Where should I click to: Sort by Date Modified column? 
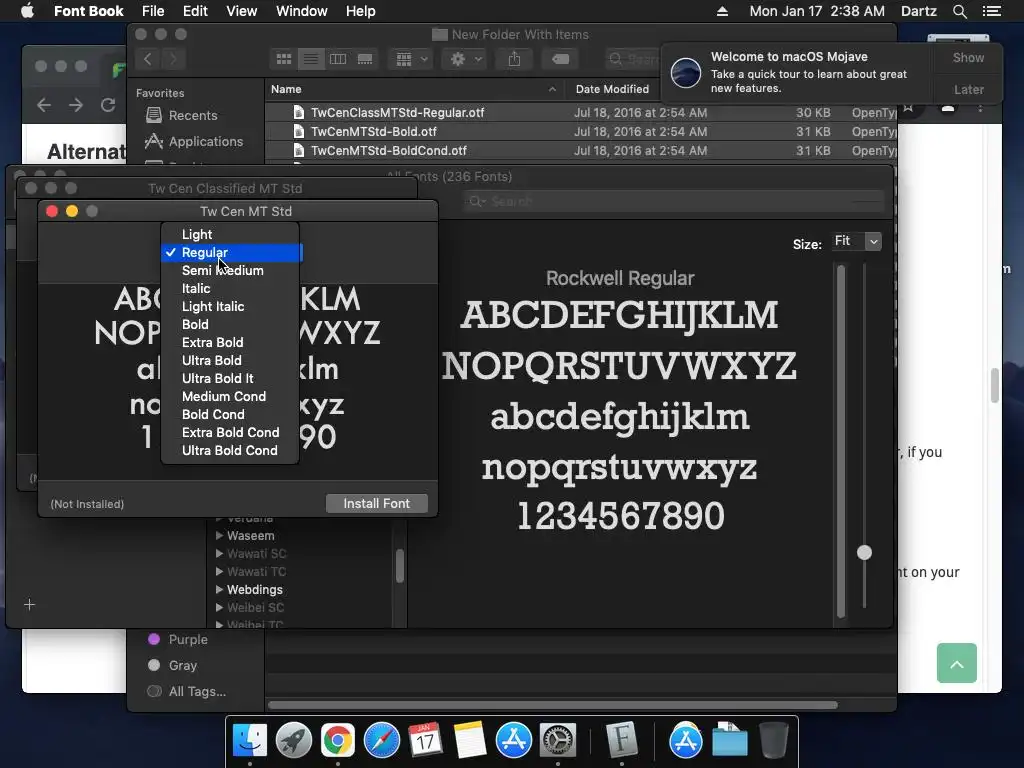(612, 89)
